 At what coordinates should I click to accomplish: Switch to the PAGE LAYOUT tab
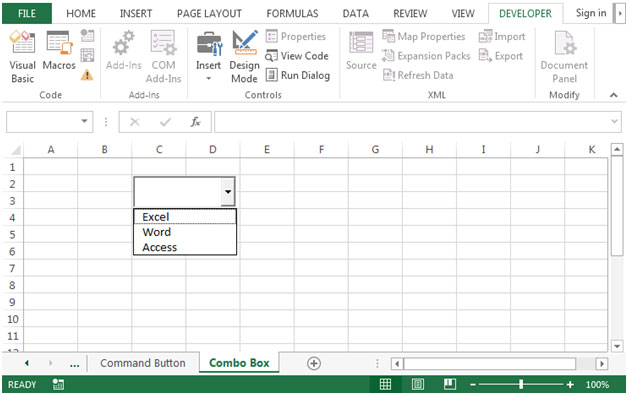209,14
